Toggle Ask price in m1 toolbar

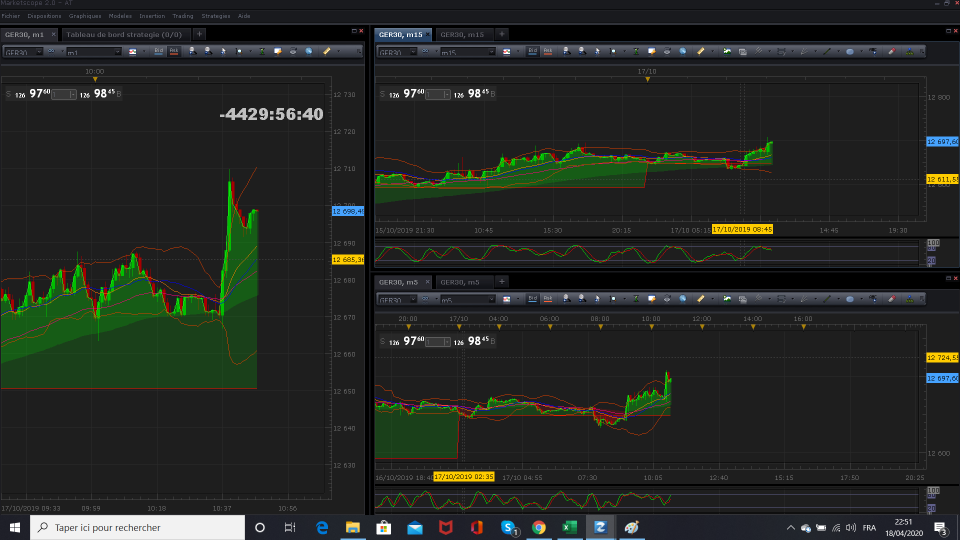pyautogui.click(x=174, y=51)
